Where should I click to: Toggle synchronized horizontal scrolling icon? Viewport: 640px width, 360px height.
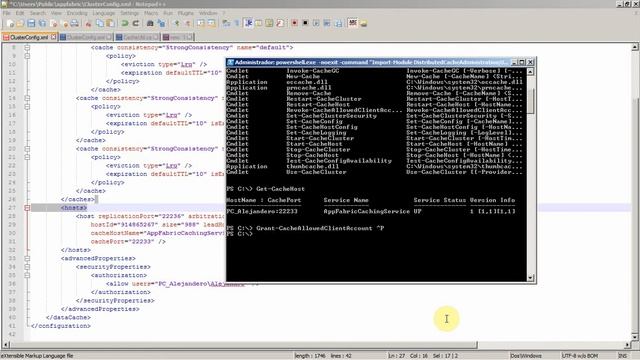(211, 23)
